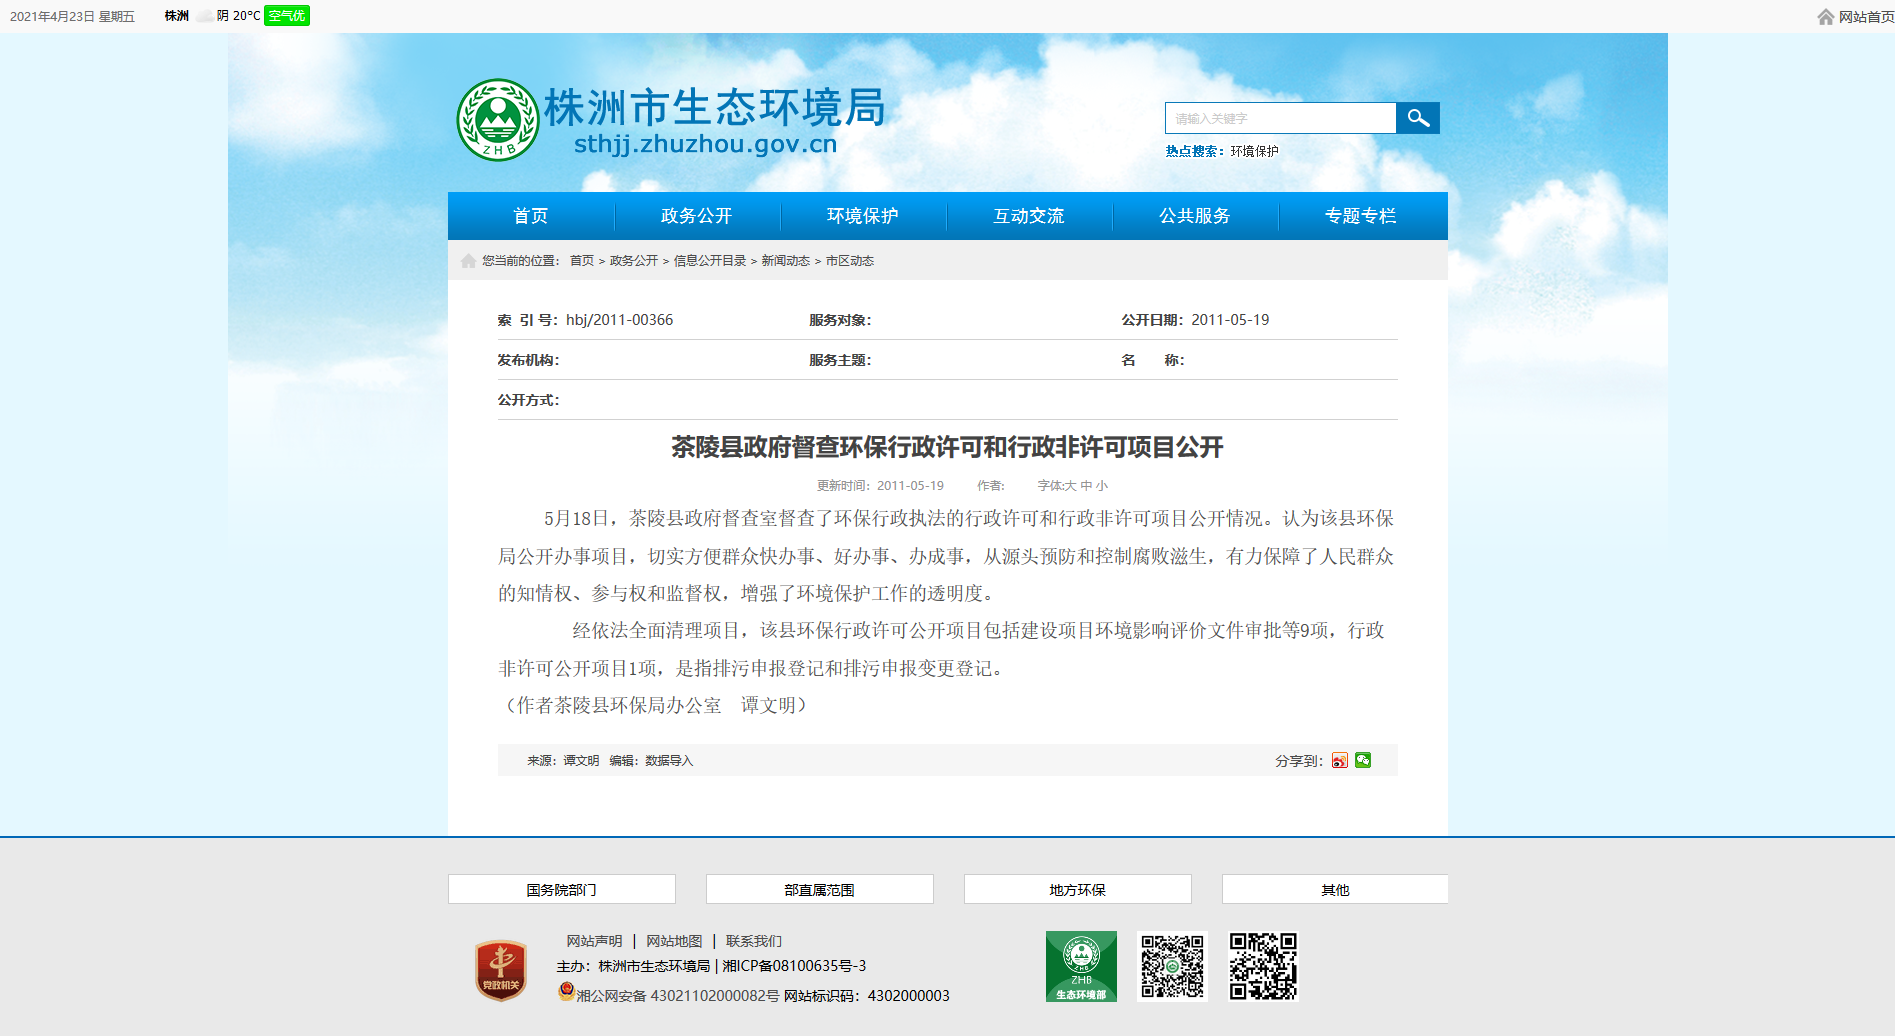
Task: Click the police badge beside 湘公网安备
Action: pos(566,992)
